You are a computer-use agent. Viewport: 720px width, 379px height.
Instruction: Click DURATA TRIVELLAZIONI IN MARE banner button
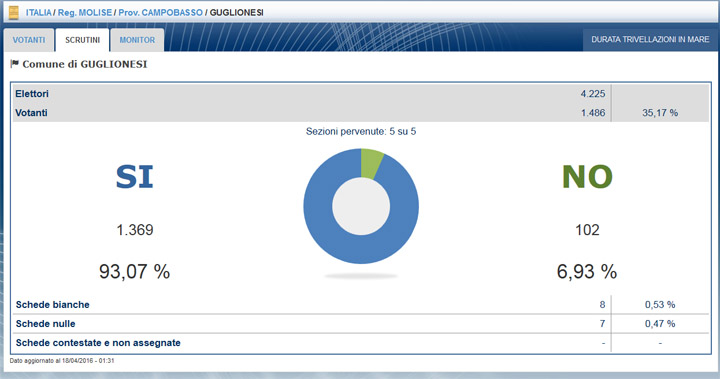[650, 40]
